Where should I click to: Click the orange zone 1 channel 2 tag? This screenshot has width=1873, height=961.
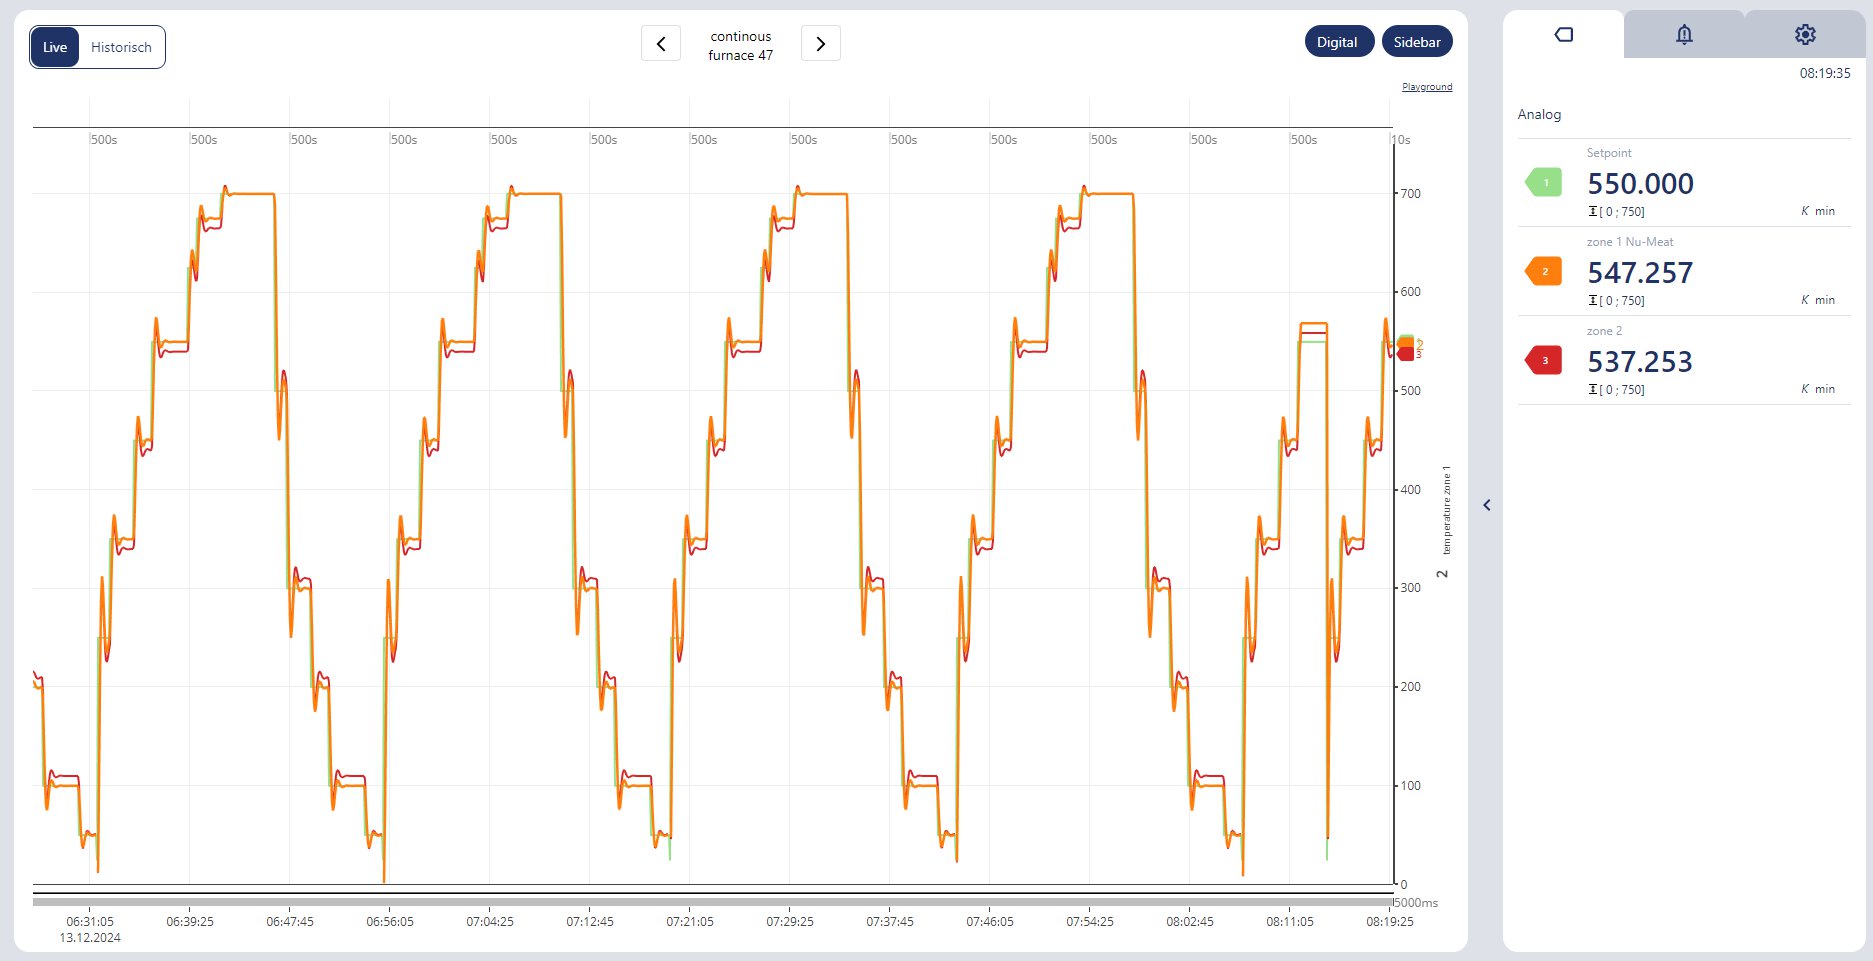pos(1544,271)
